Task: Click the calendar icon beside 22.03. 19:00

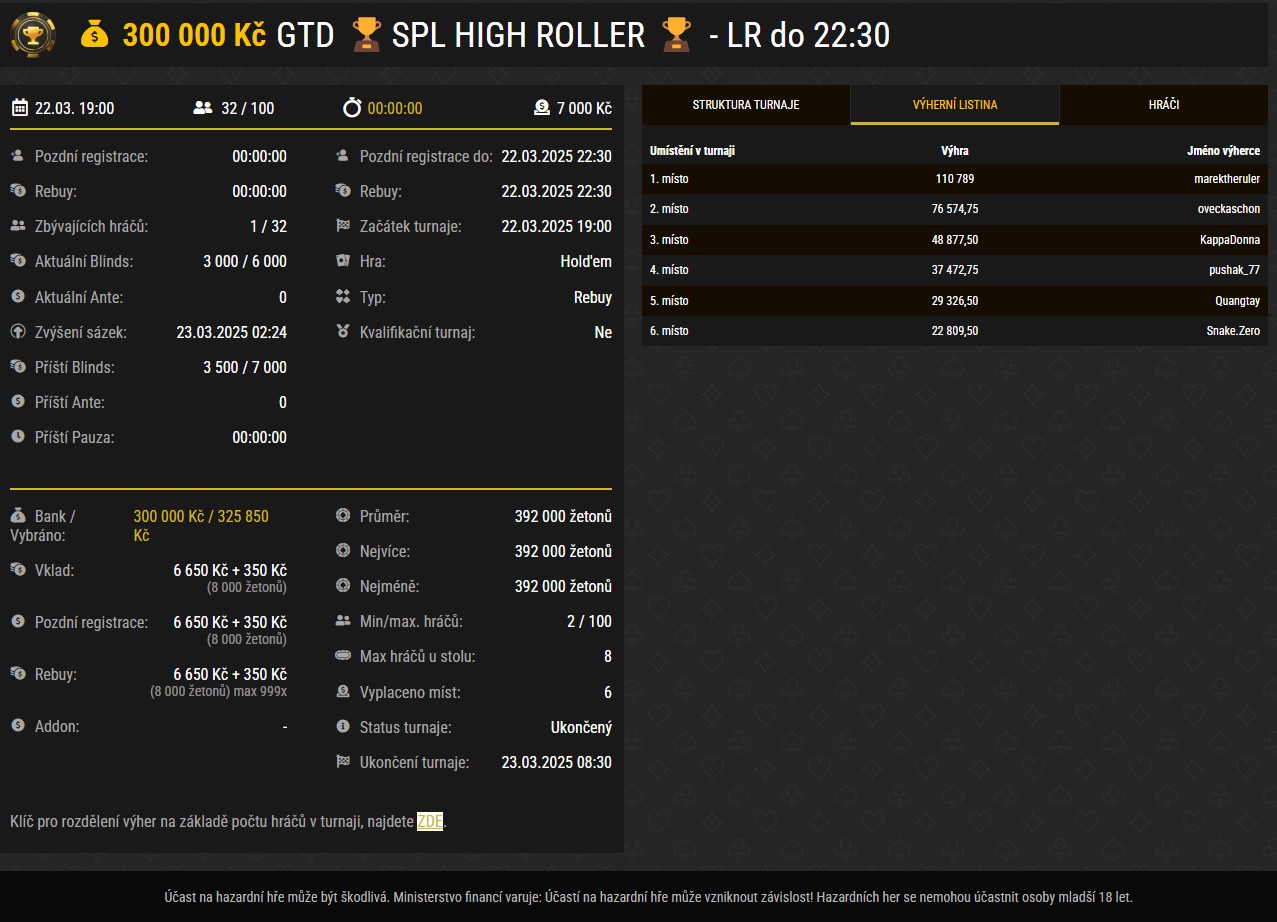Action: click(x=19, y=108)
